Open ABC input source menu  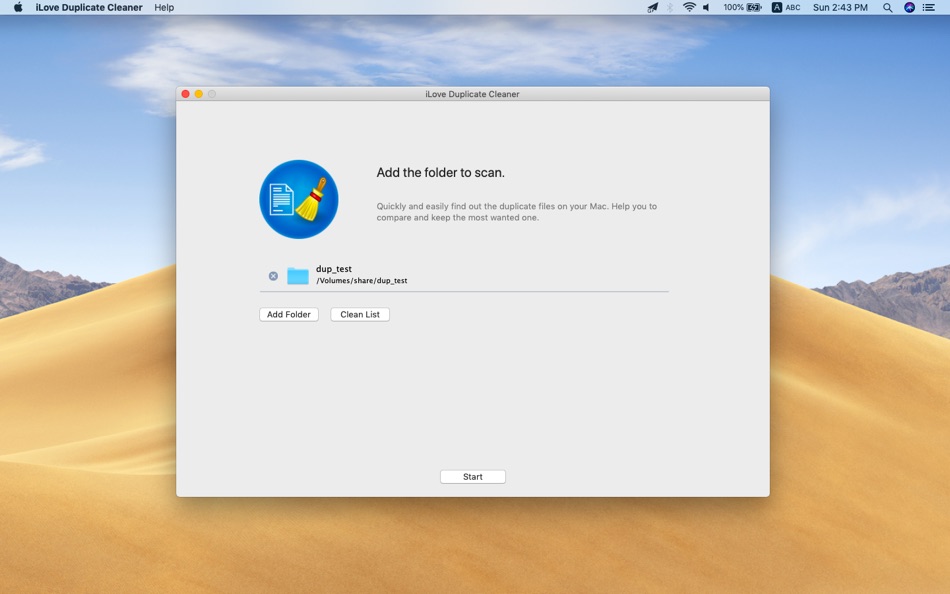786,7
